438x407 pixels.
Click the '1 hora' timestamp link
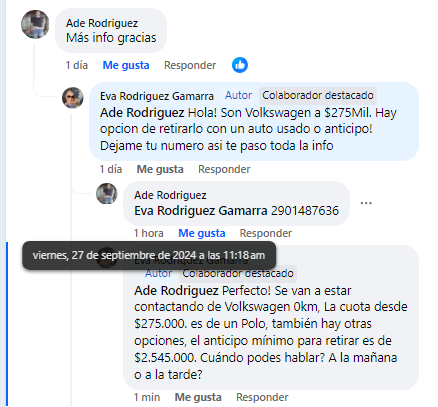click(148, 233)
